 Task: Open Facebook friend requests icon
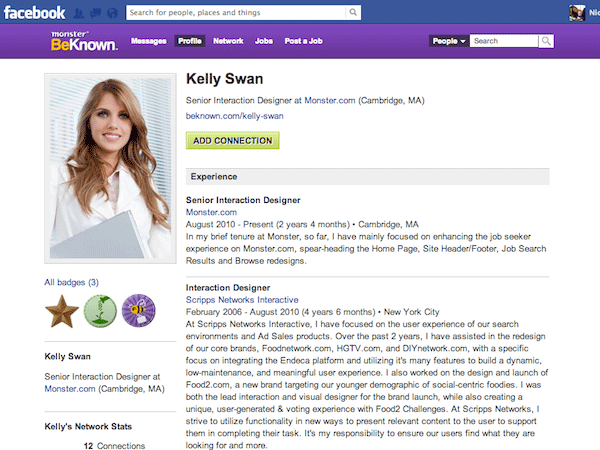tap(79, 13)
